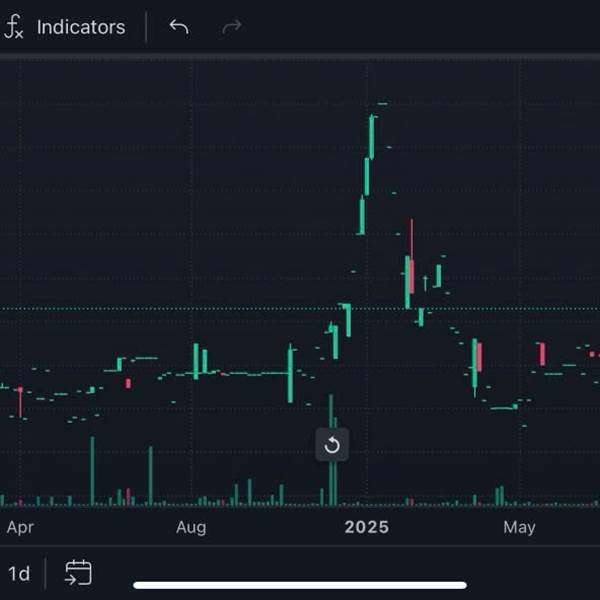Select the May label on time axis
The width and height of the screenshot is (600, 600).
pyautogui.click(x=519, y=528)
